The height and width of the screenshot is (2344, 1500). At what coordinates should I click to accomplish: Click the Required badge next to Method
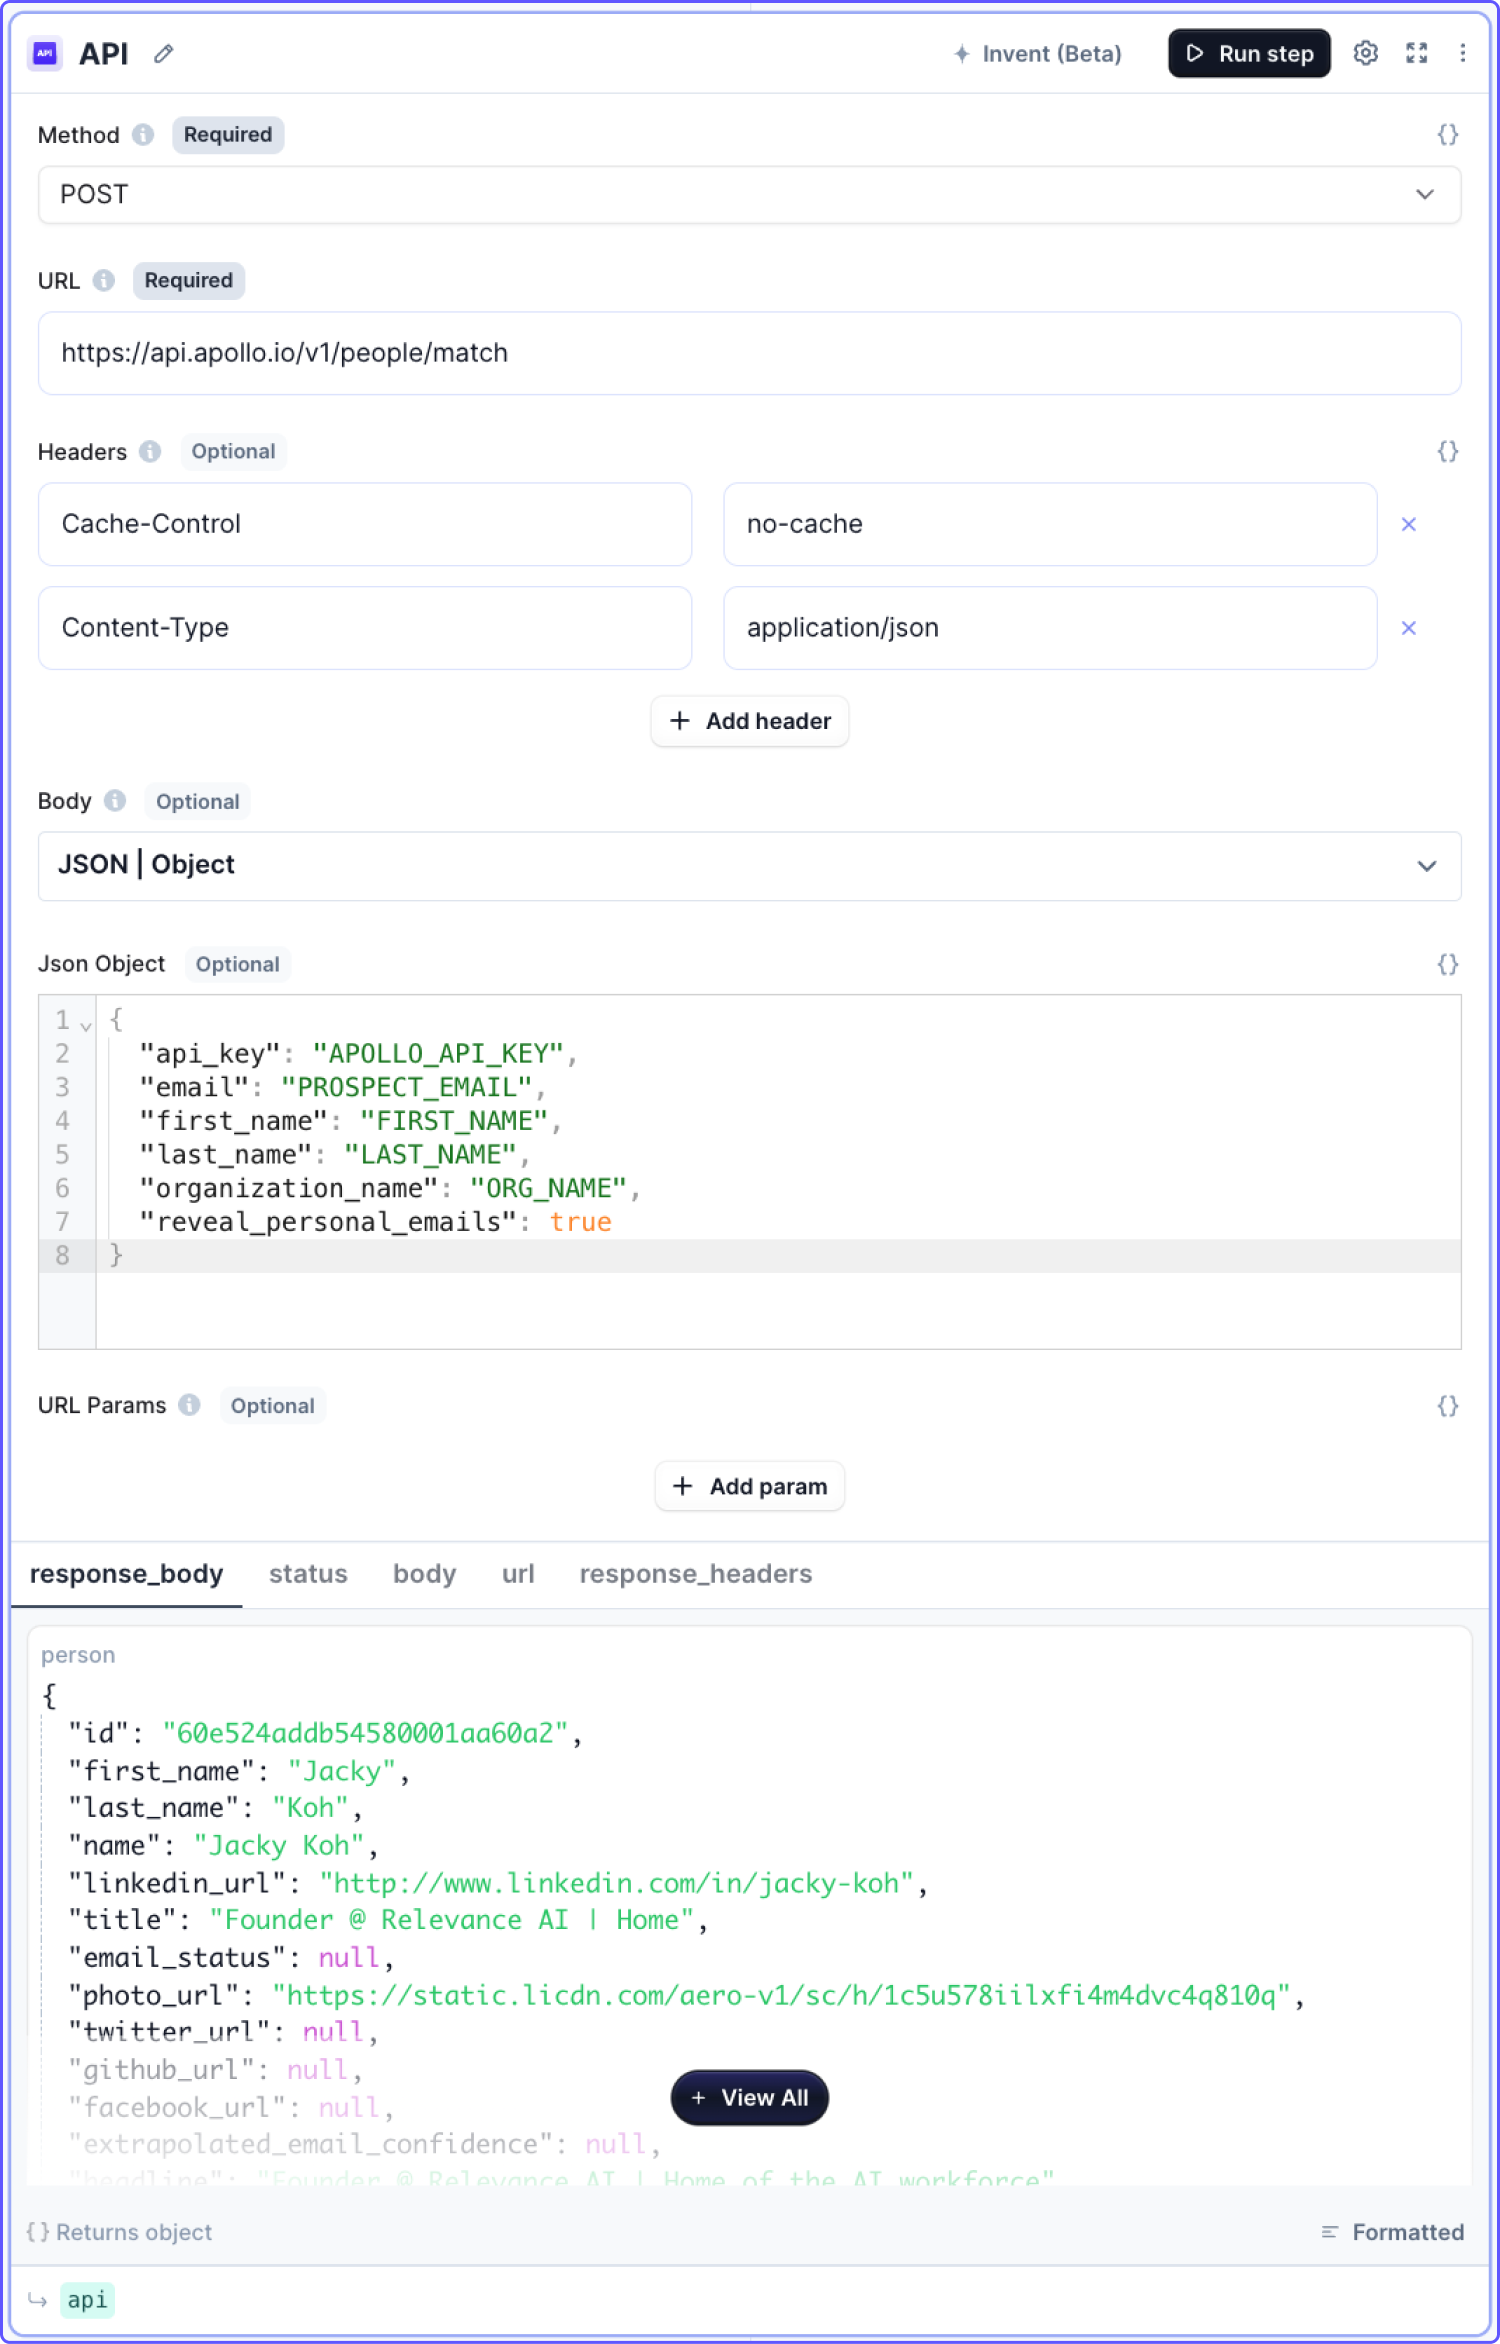[228, 135]
